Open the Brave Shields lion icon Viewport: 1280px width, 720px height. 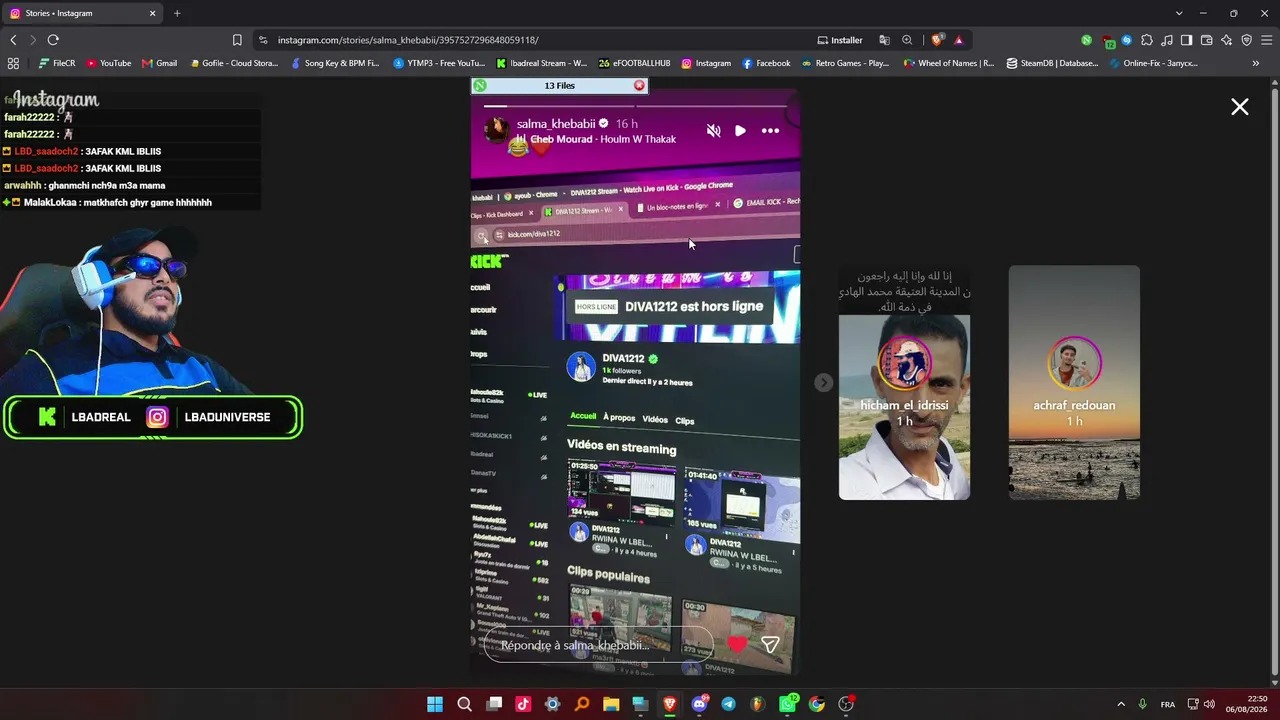click(936, 40)
